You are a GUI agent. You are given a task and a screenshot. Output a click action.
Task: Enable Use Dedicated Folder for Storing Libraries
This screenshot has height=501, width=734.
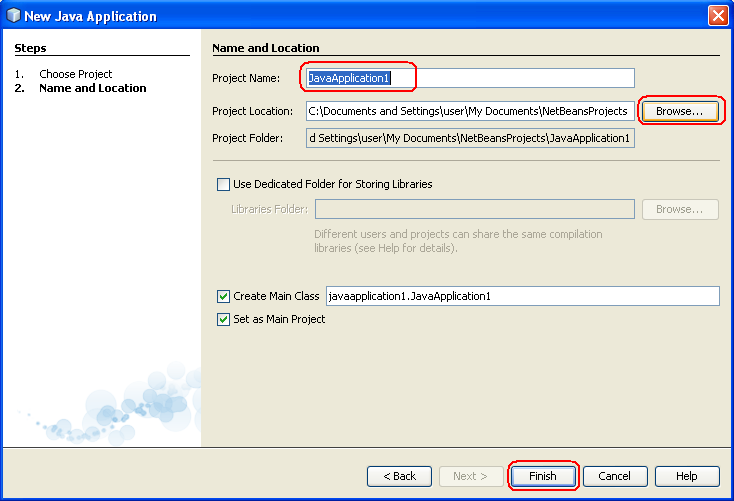(x=223, y=184)
